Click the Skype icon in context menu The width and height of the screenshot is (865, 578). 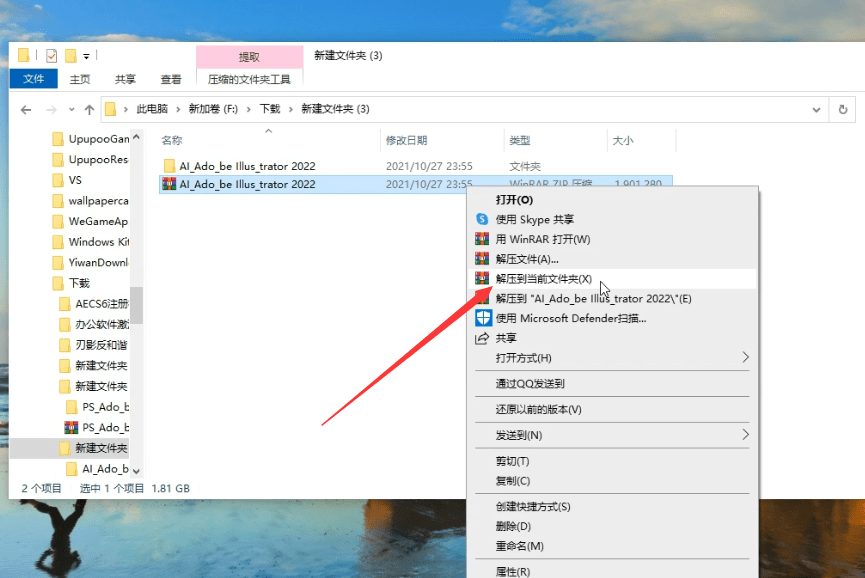click(x=482, y=219)
